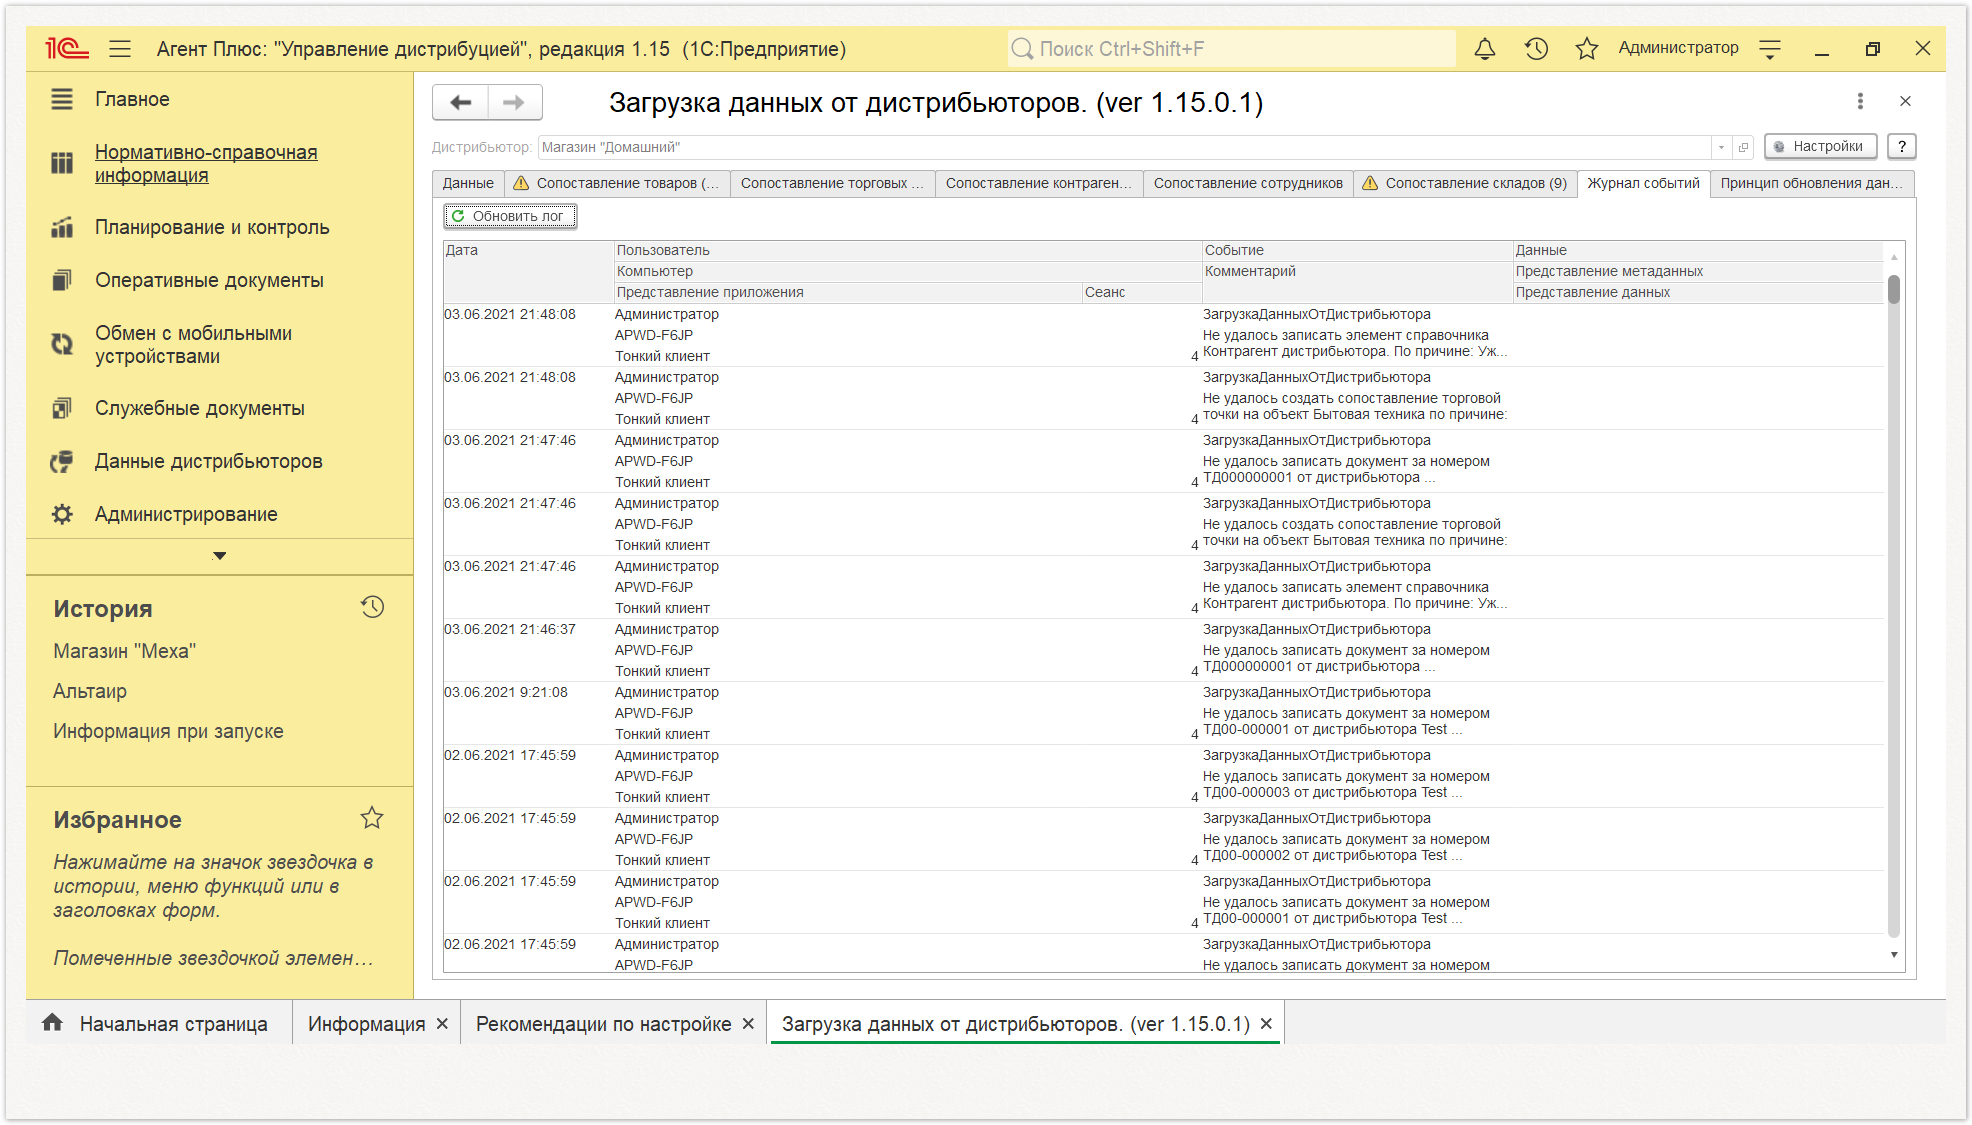This screenshot has width=1972, height=1125.
Task: Click Нормативно-справочная информация section icon
Action: tap(62, 163)
